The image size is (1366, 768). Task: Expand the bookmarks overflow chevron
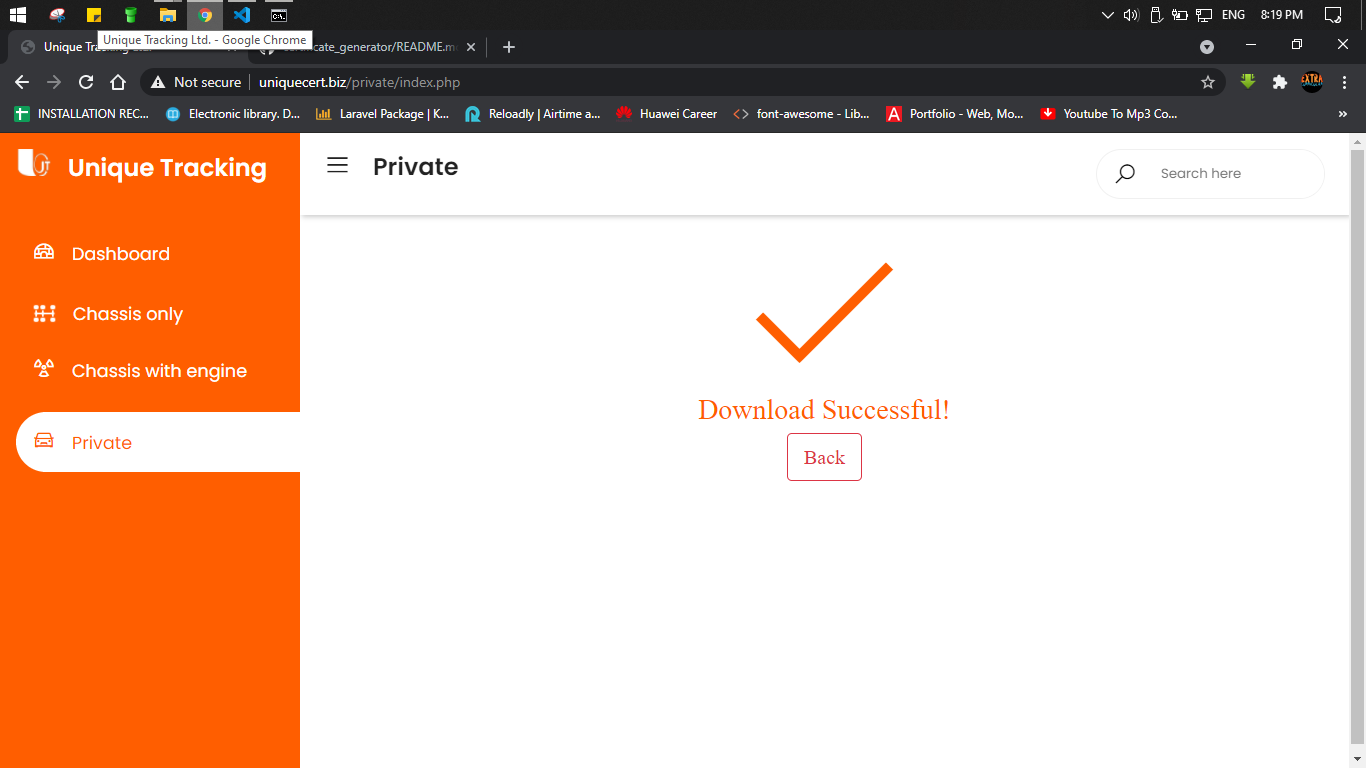click(x=1342, y=114)
